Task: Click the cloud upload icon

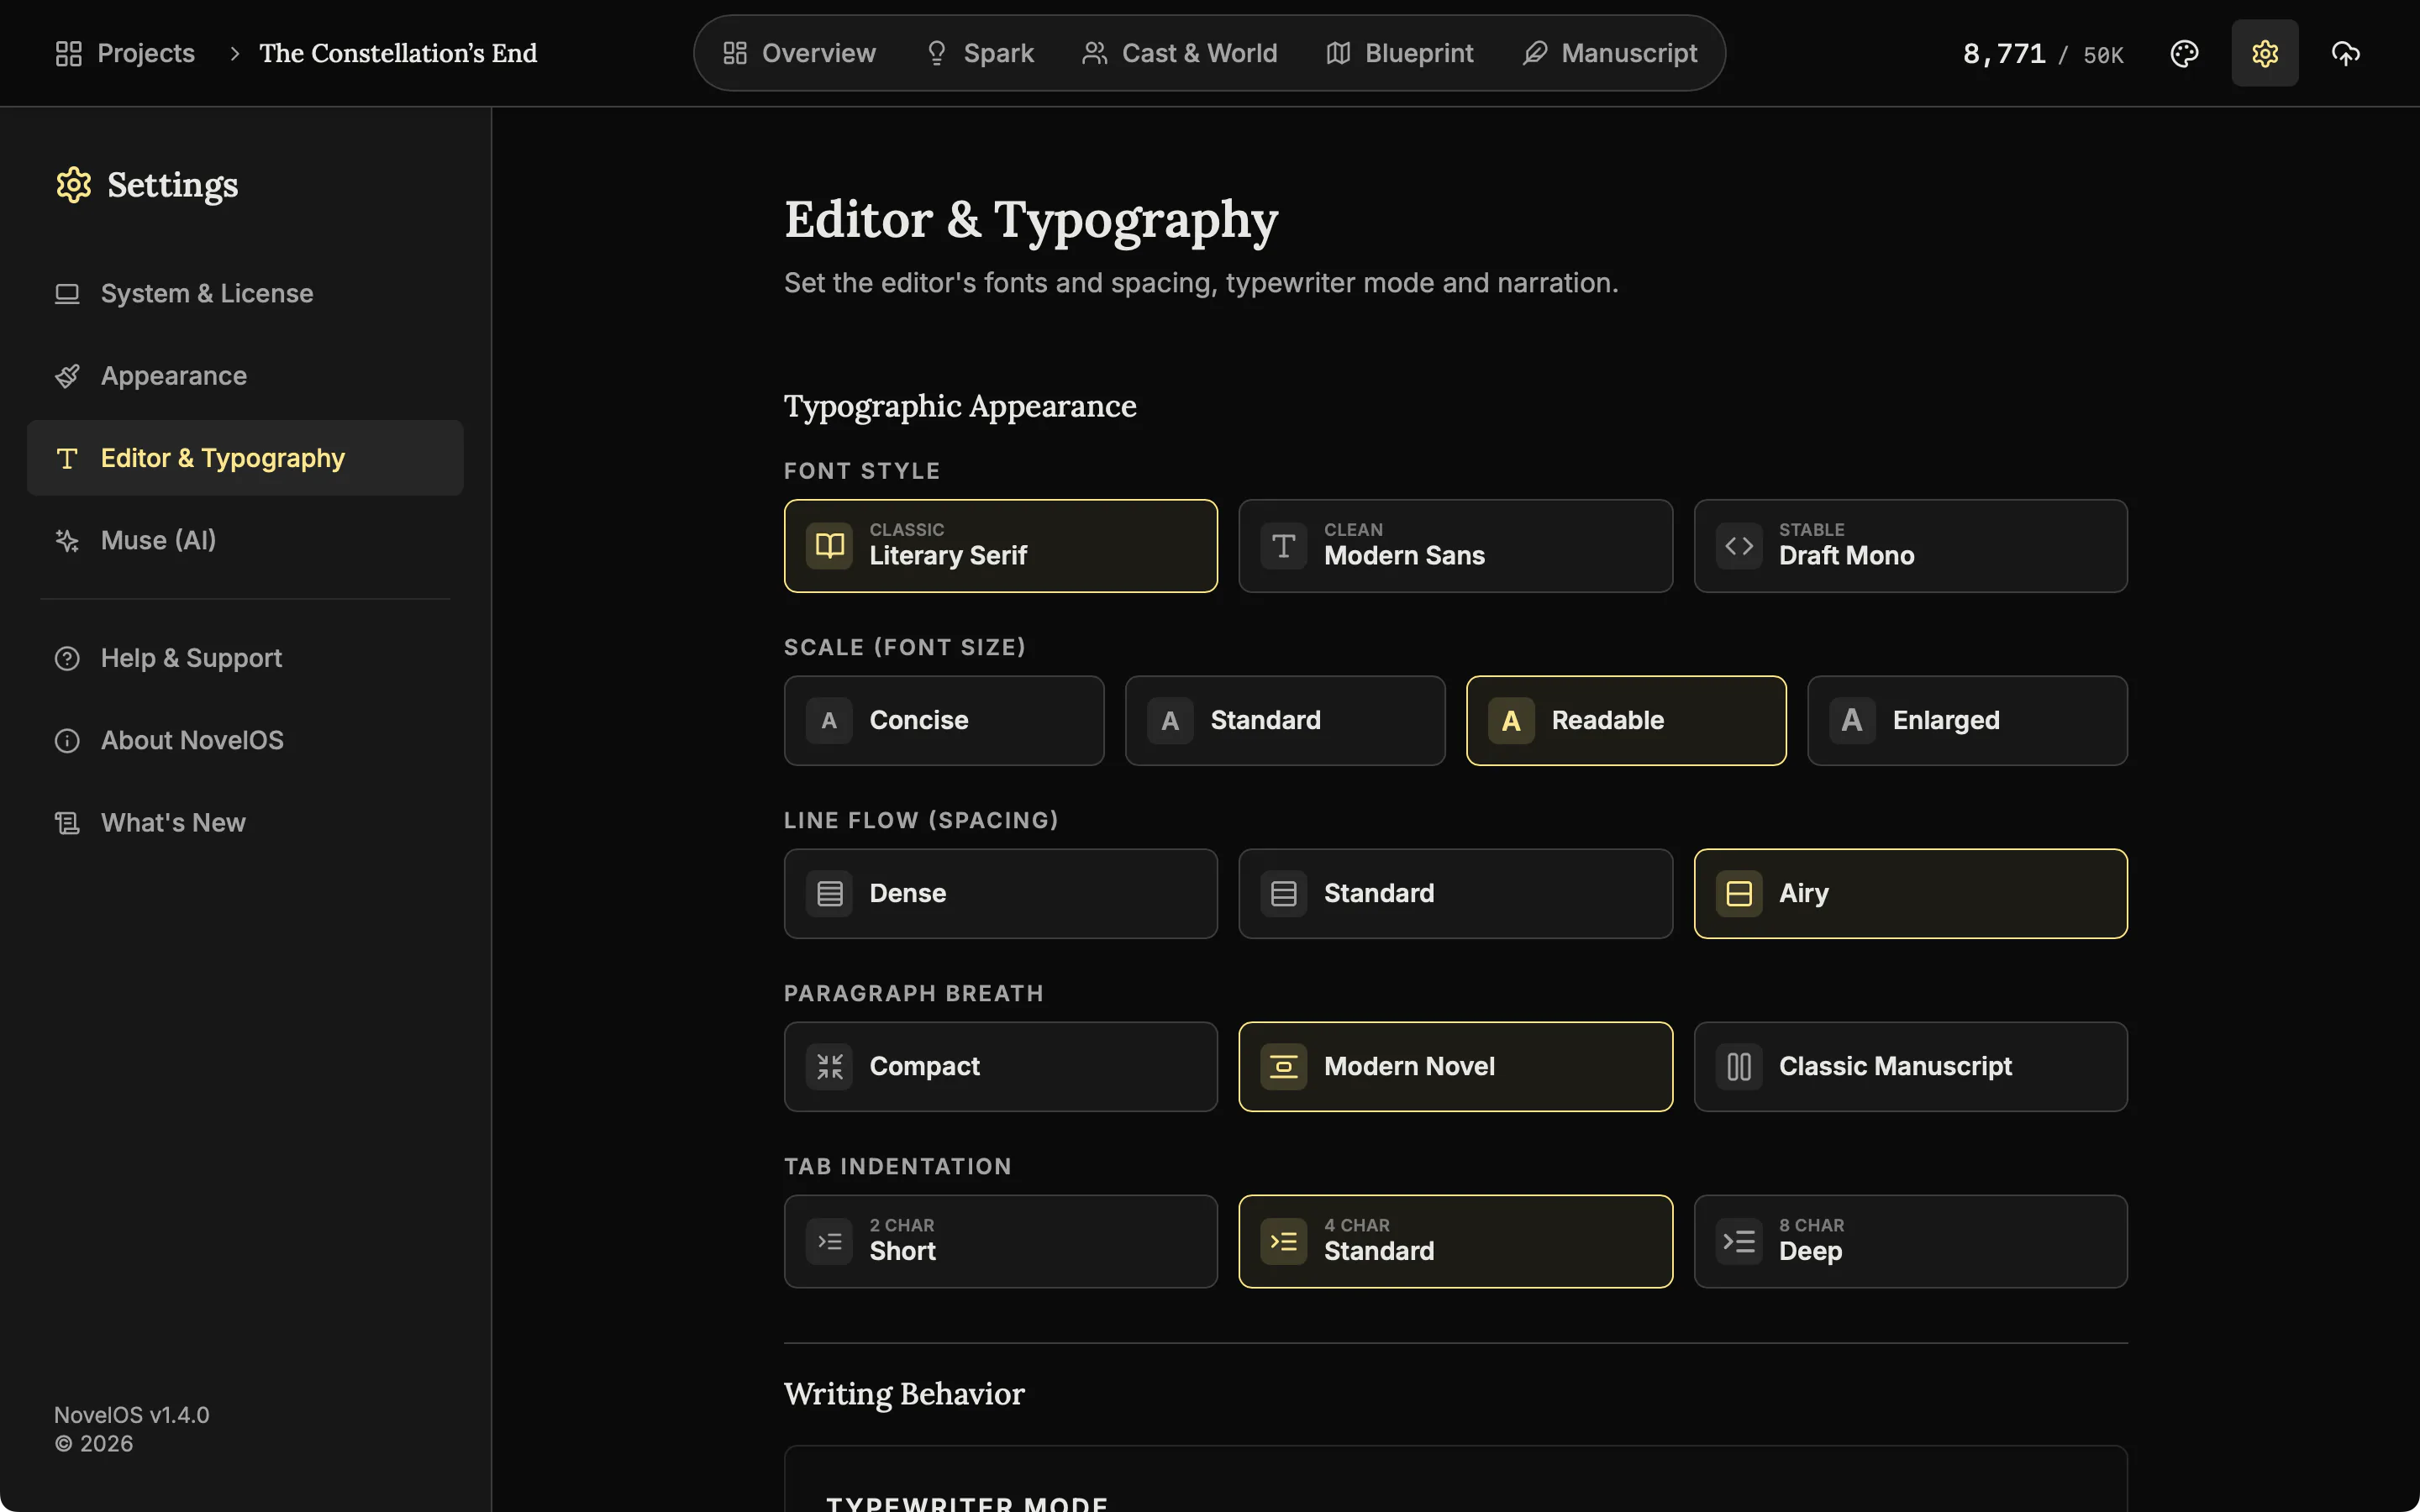Action: point(2345,53)
